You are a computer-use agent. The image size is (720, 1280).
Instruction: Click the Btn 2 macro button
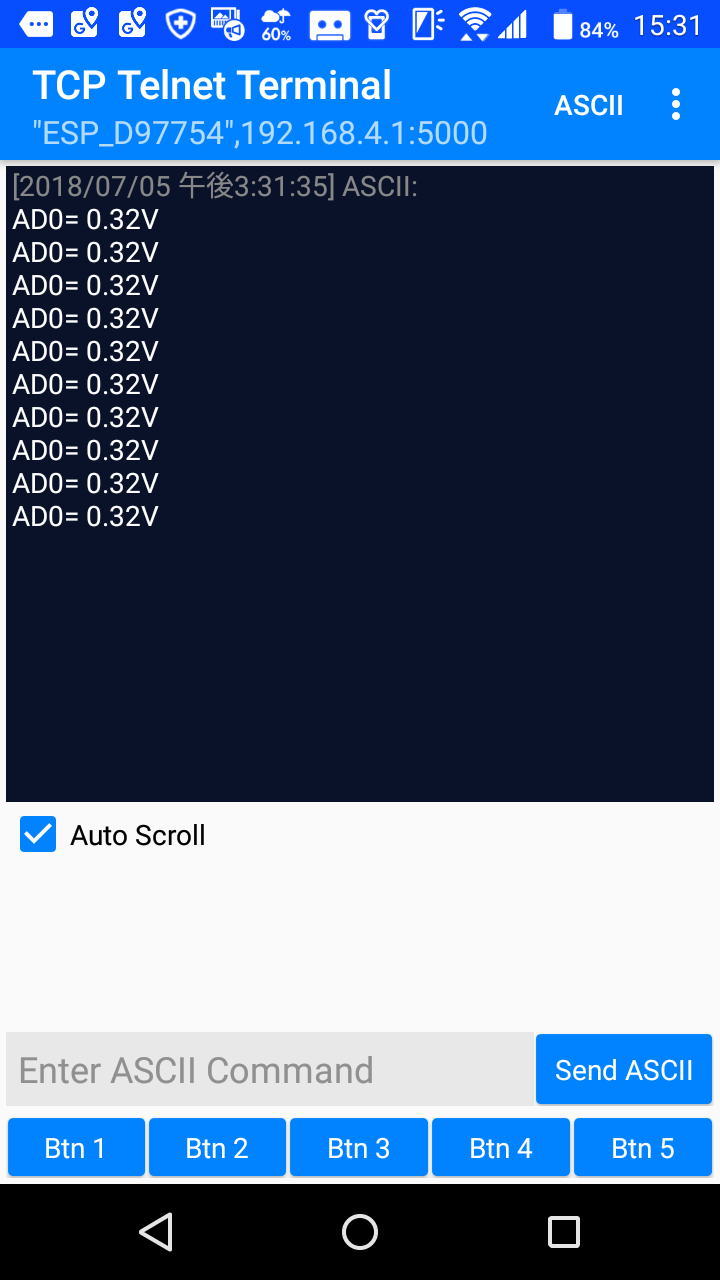tap(217, 1147)
